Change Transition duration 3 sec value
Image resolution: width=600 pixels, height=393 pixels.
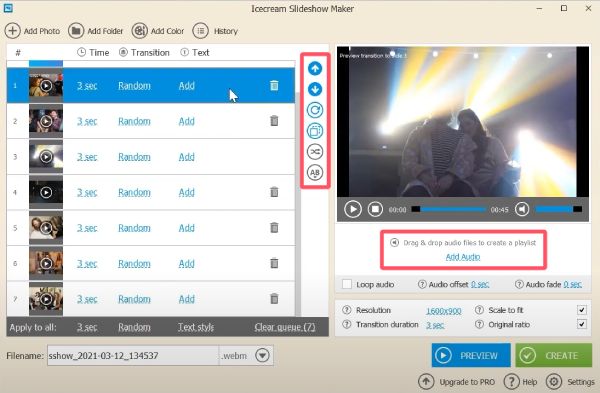[435, 325]
